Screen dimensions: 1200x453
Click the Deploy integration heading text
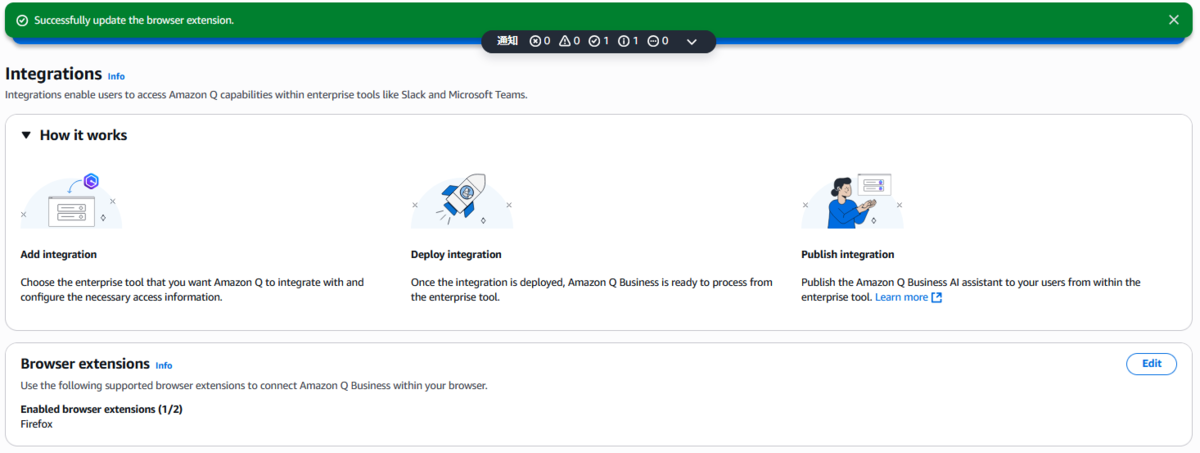pyautogui.click(x=456, y=255)
